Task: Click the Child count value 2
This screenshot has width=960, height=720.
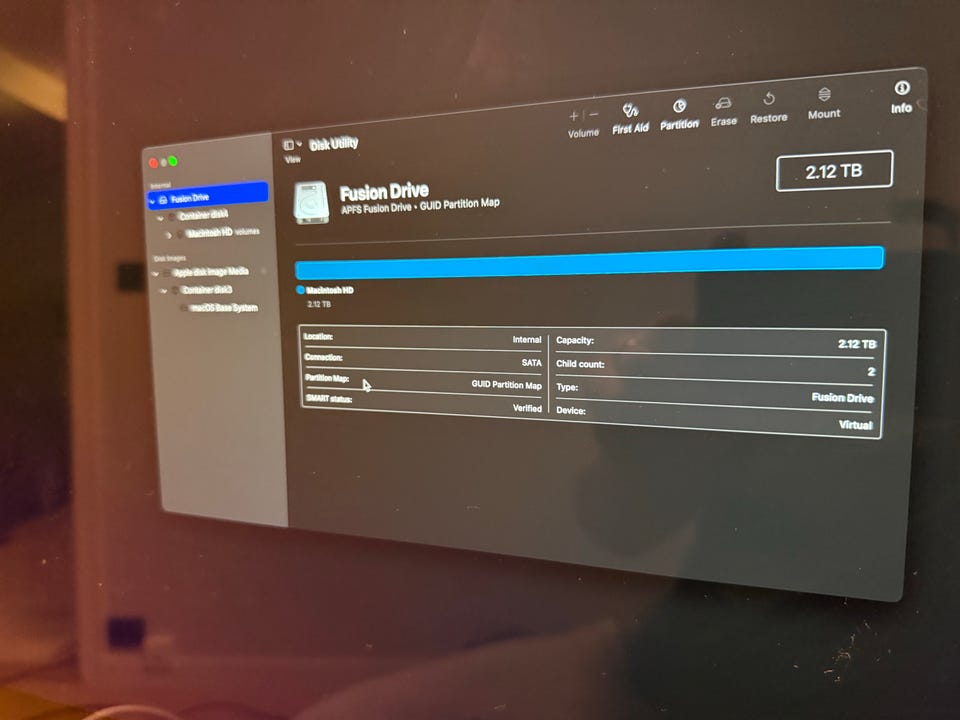Action: click(x=871, y=371)
